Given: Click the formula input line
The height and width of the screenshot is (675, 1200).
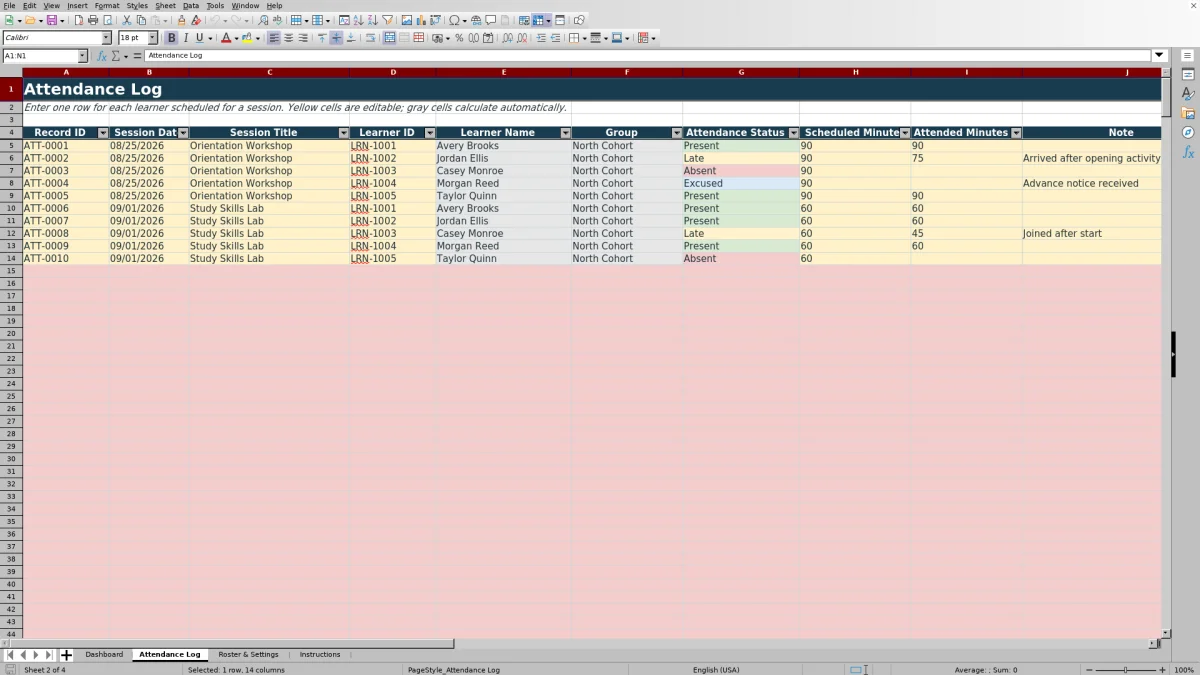Looking at the screenshot, I should click(648, 56).
